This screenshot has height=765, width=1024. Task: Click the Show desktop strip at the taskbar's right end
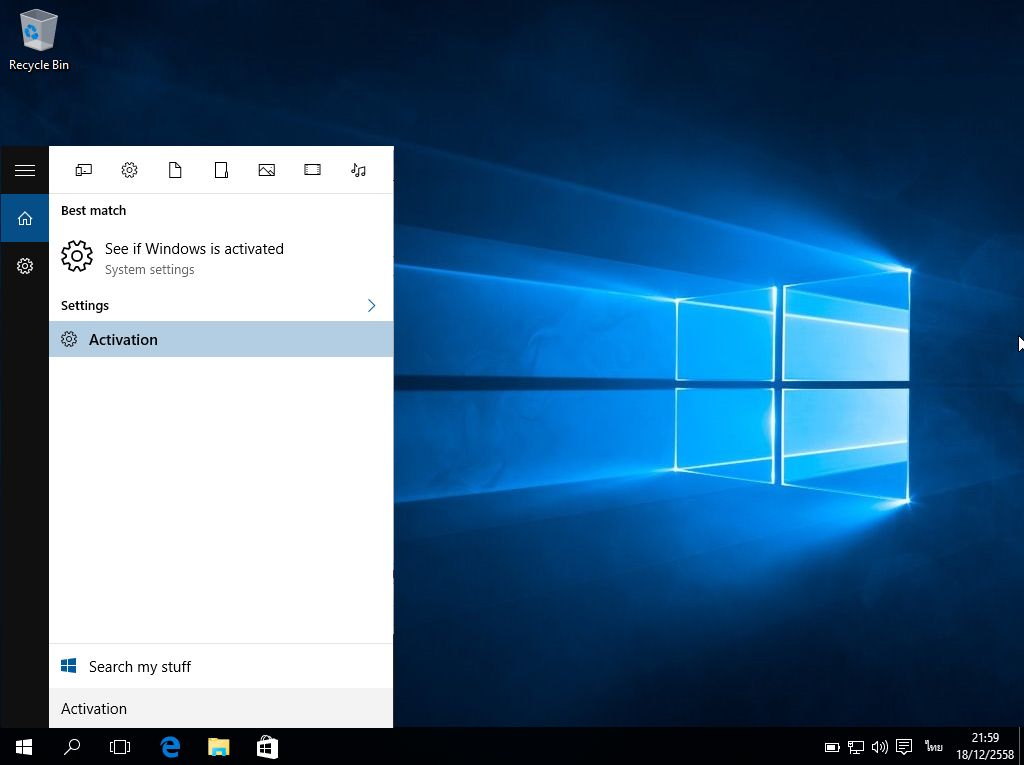point(1021,747)
